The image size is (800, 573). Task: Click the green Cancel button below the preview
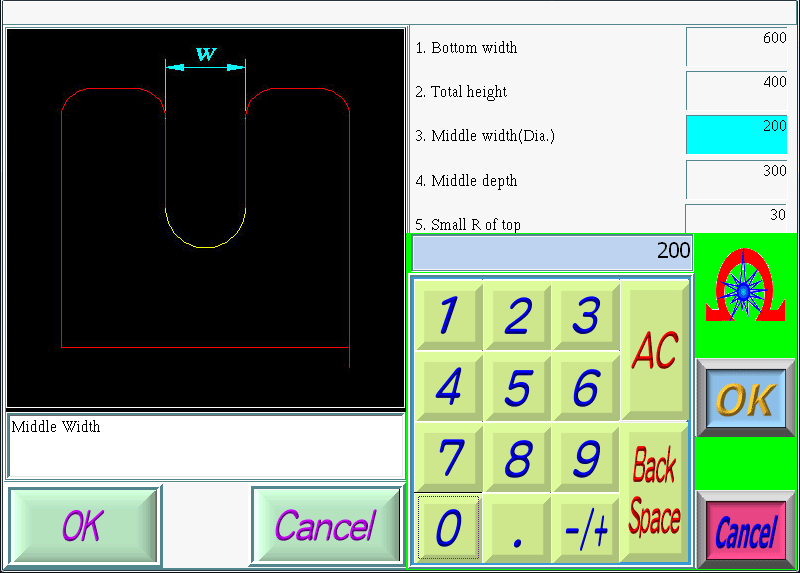pyautogui.click(x=325, y=526)
